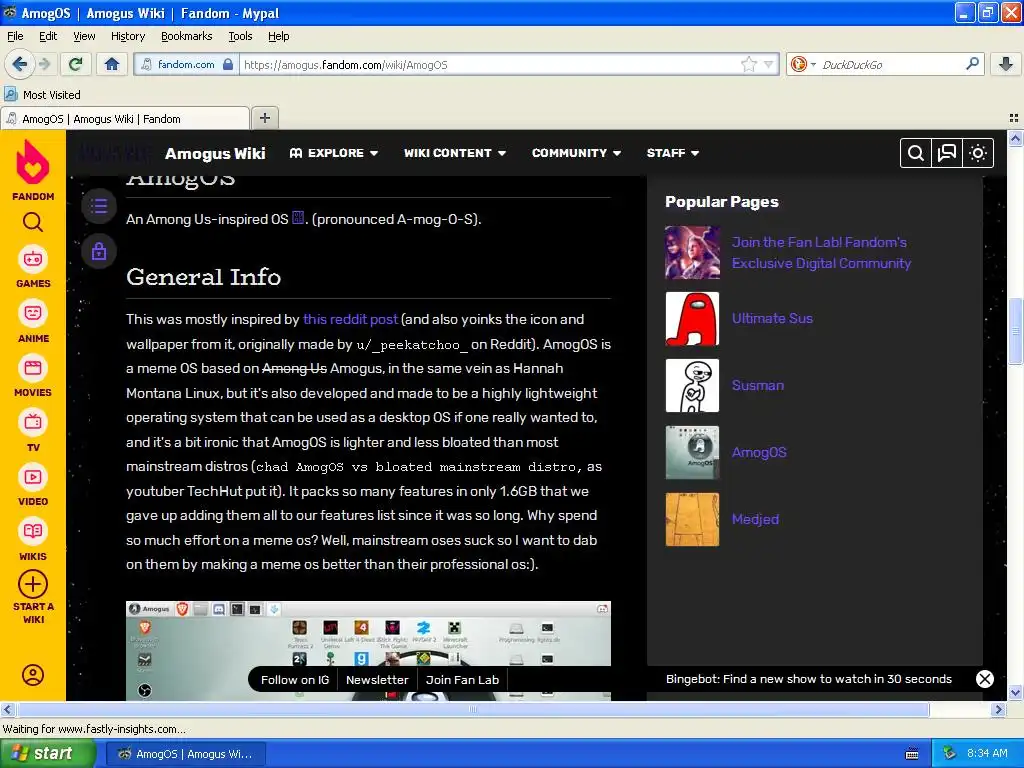Click the Windows Start button
Image resolution: width=1024 pixels, height=768 pixels.
(x=46, y=754)
